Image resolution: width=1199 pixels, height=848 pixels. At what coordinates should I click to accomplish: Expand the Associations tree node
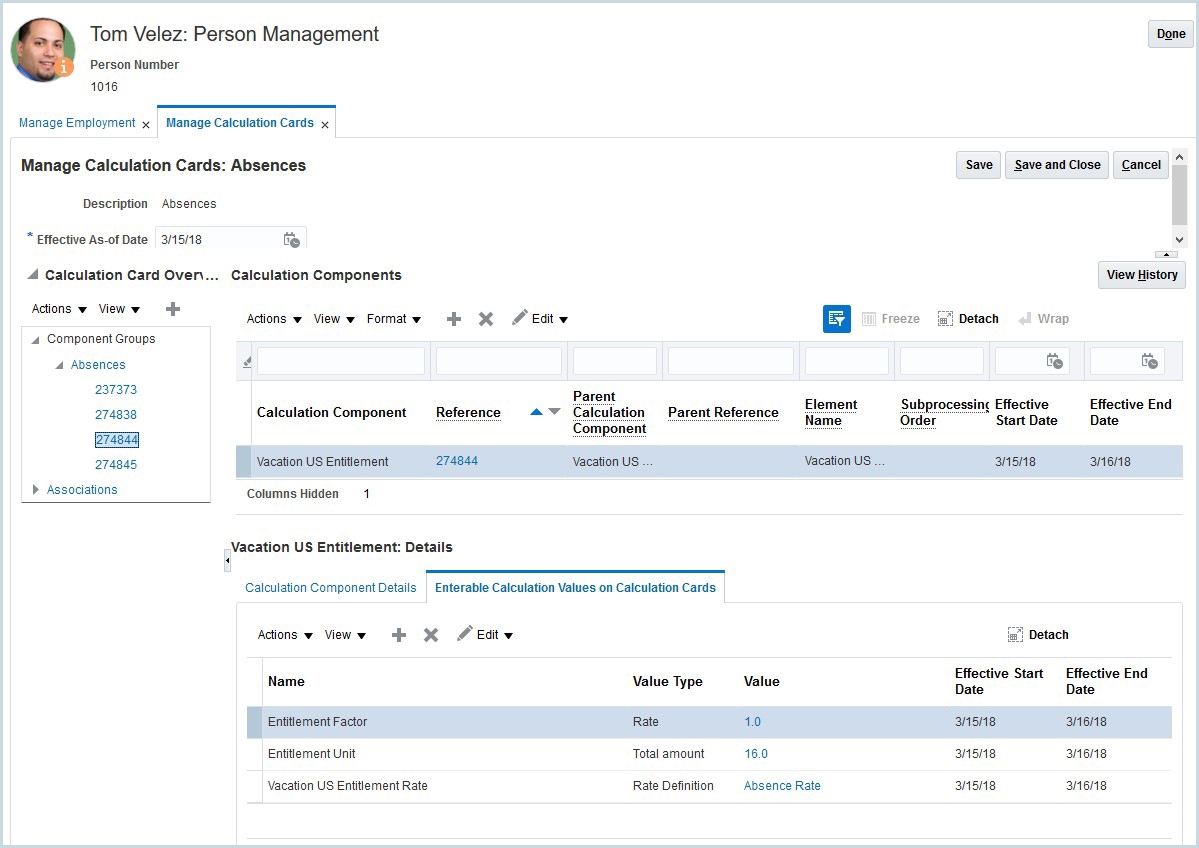point(37,490)
